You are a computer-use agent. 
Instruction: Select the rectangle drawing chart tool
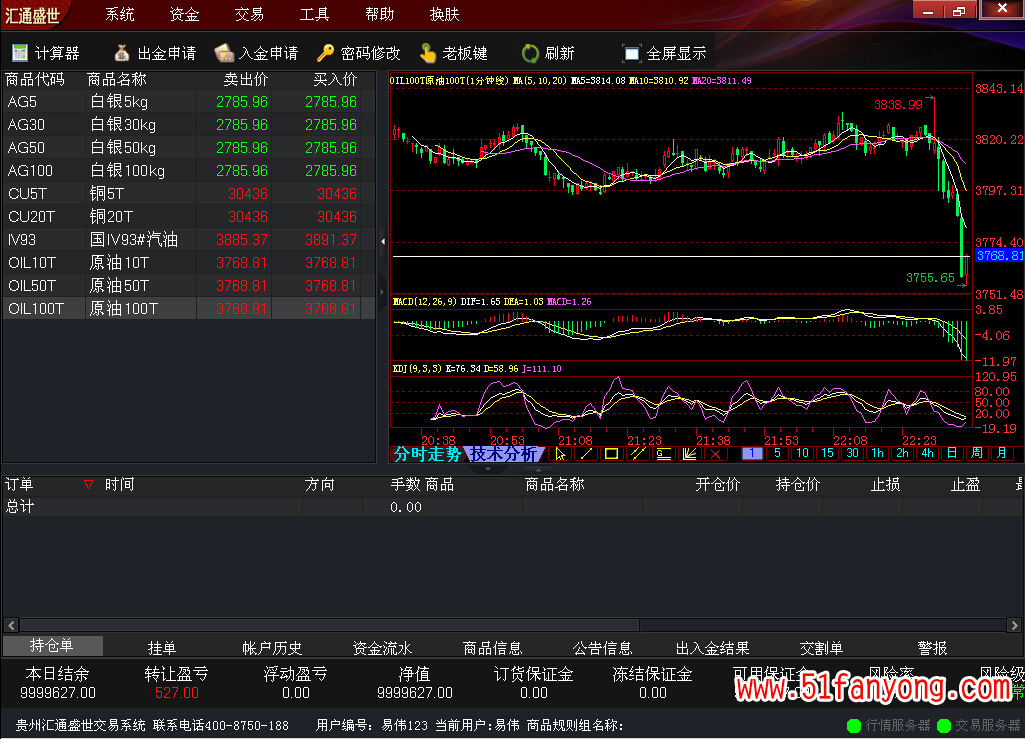click(611, 454)
